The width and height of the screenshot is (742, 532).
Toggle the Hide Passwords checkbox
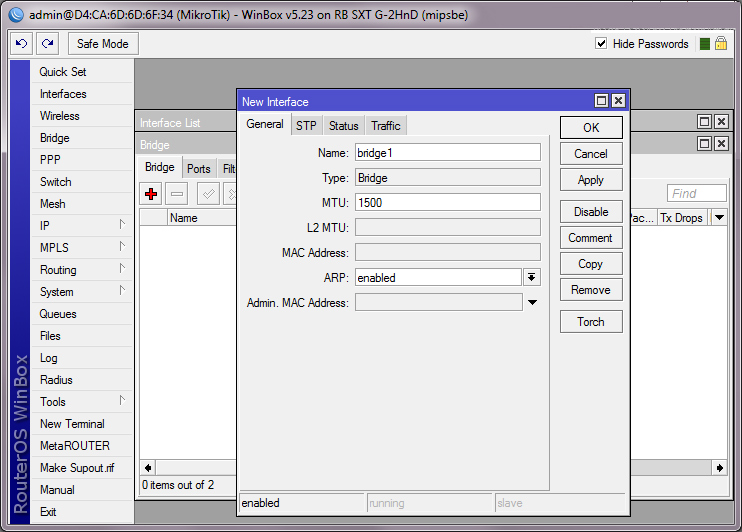(x=601, y=44)
